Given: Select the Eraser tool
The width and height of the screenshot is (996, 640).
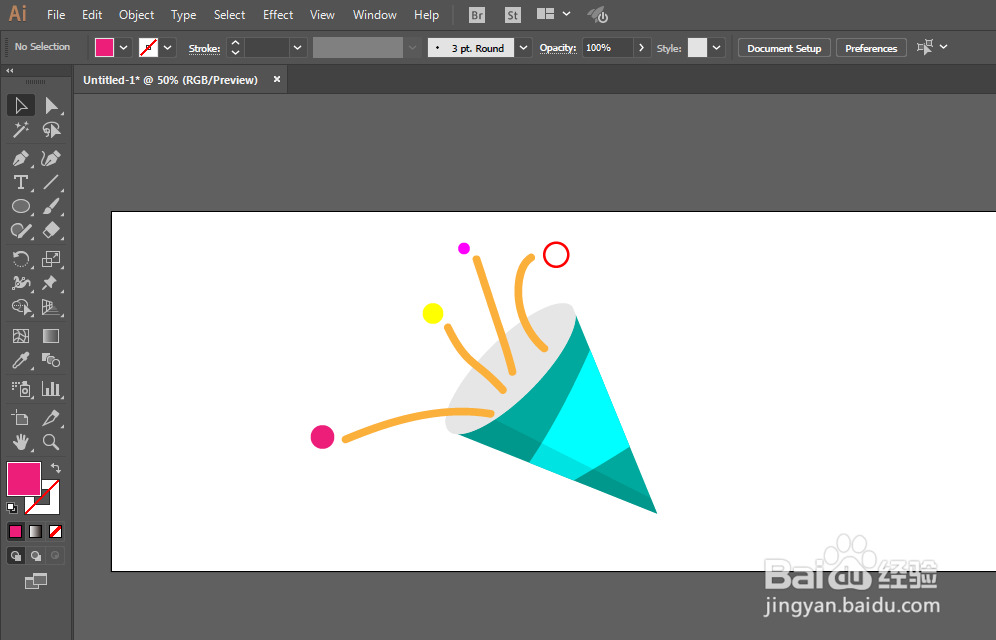Looking at the screenshot, I should 51,230.
